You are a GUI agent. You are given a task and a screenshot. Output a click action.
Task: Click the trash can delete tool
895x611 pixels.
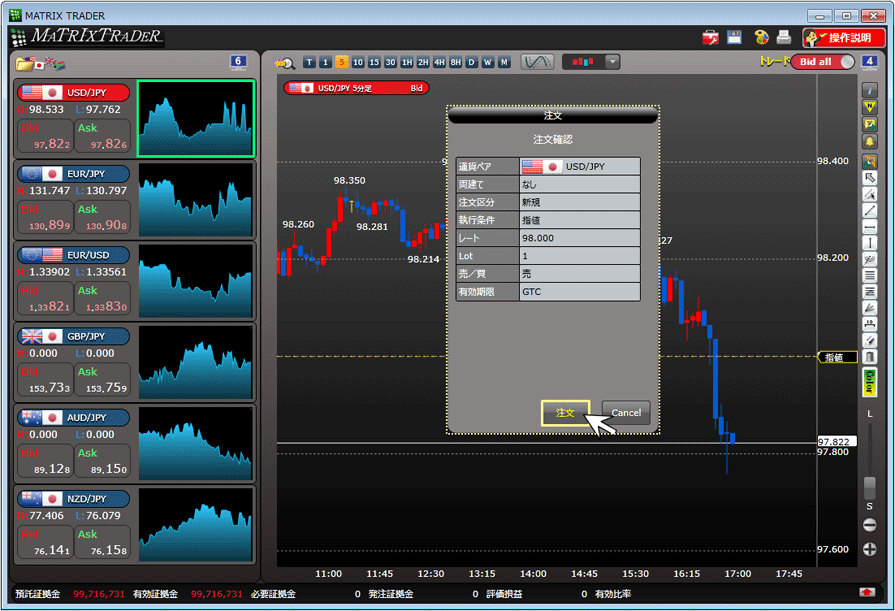[x=869, y=357]
